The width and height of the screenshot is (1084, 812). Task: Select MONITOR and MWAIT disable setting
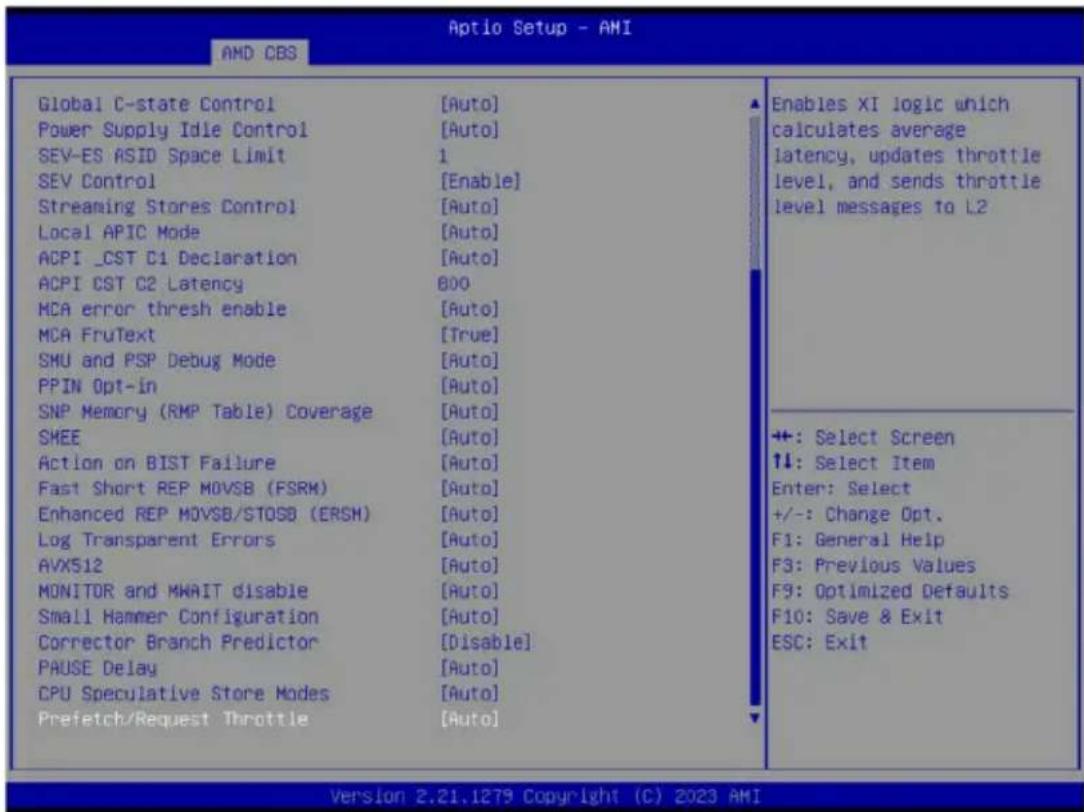173,591
